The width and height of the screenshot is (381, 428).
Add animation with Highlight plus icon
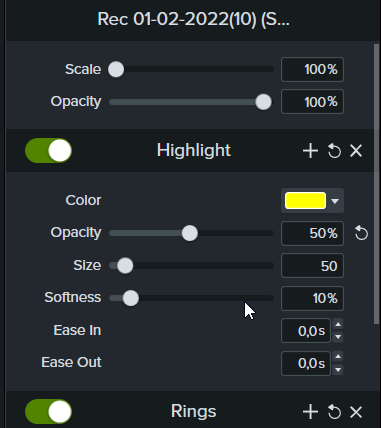(310, 151)
